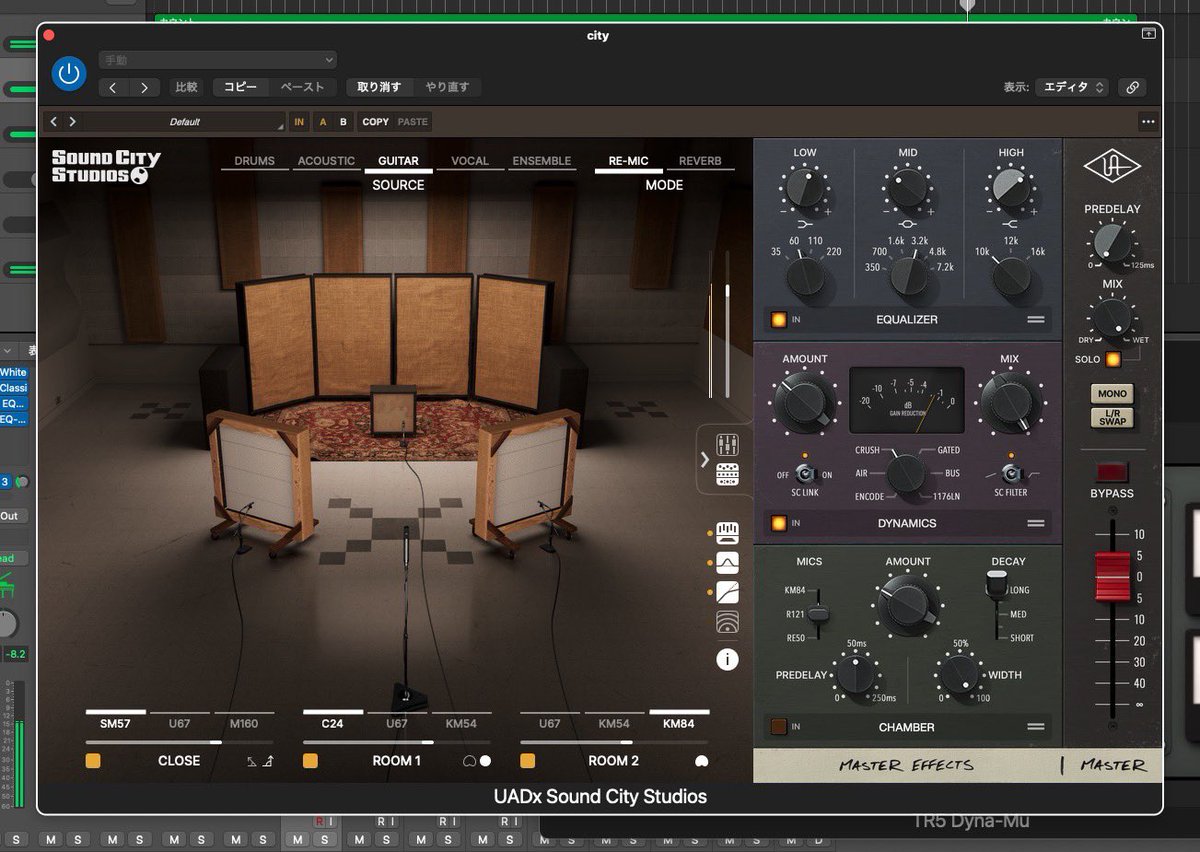Click the chamber MICS selector slider
The width and height of the screenshot is (1200, 852).
pos(818,613)
